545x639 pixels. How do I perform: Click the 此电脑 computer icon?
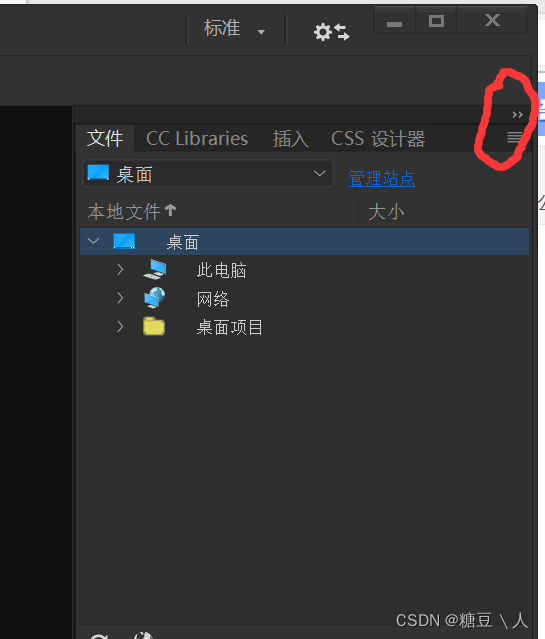(x=155, y=269)
